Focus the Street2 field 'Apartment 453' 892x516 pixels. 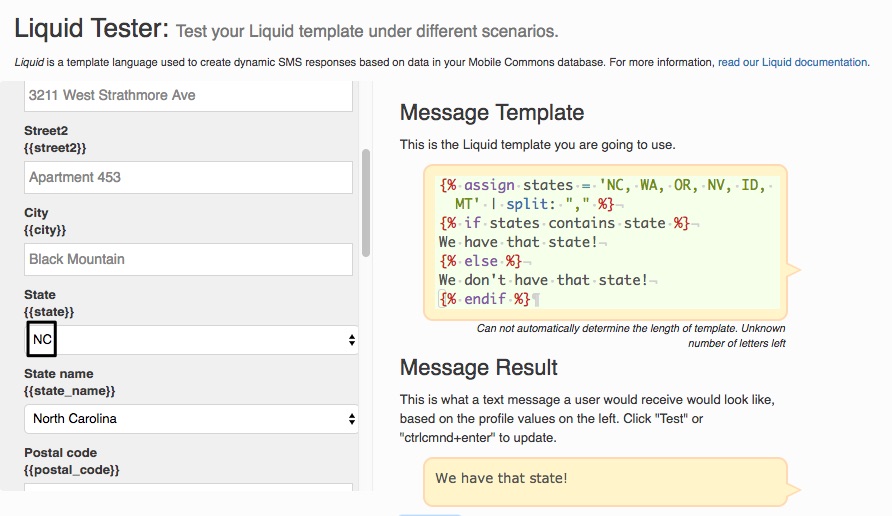(x=188, y=177)
